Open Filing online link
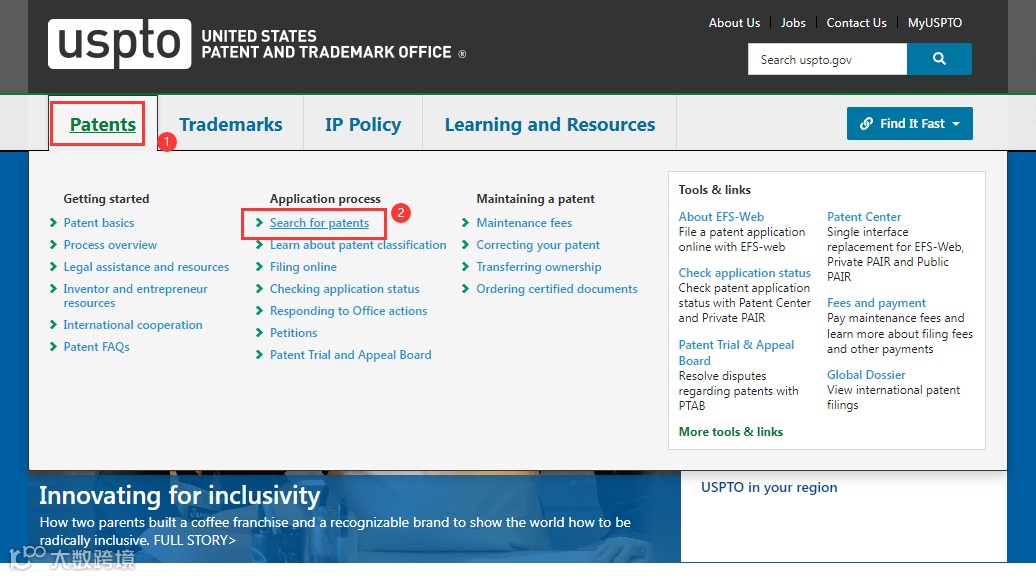1036x578 pixels. (x=303, y=267)
